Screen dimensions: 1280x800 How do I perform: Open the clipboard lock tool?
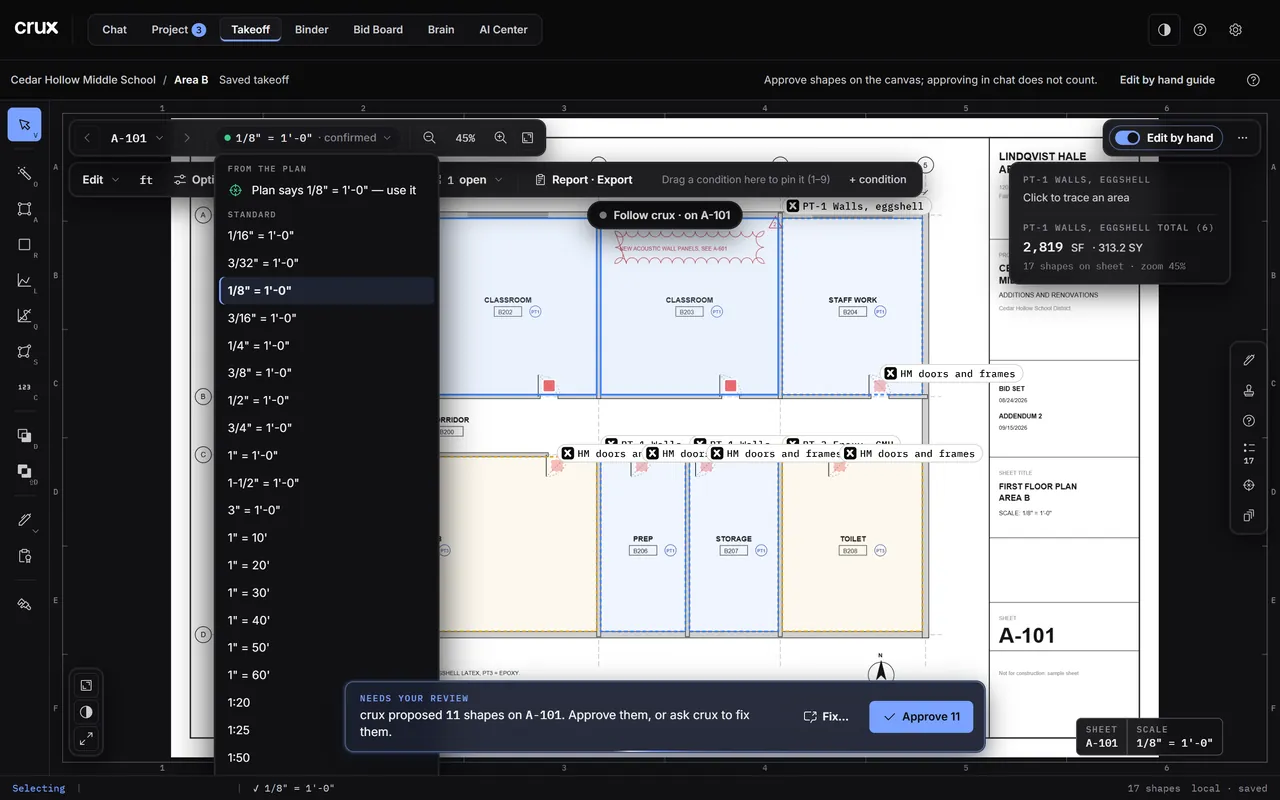click(x=25, y=556)
